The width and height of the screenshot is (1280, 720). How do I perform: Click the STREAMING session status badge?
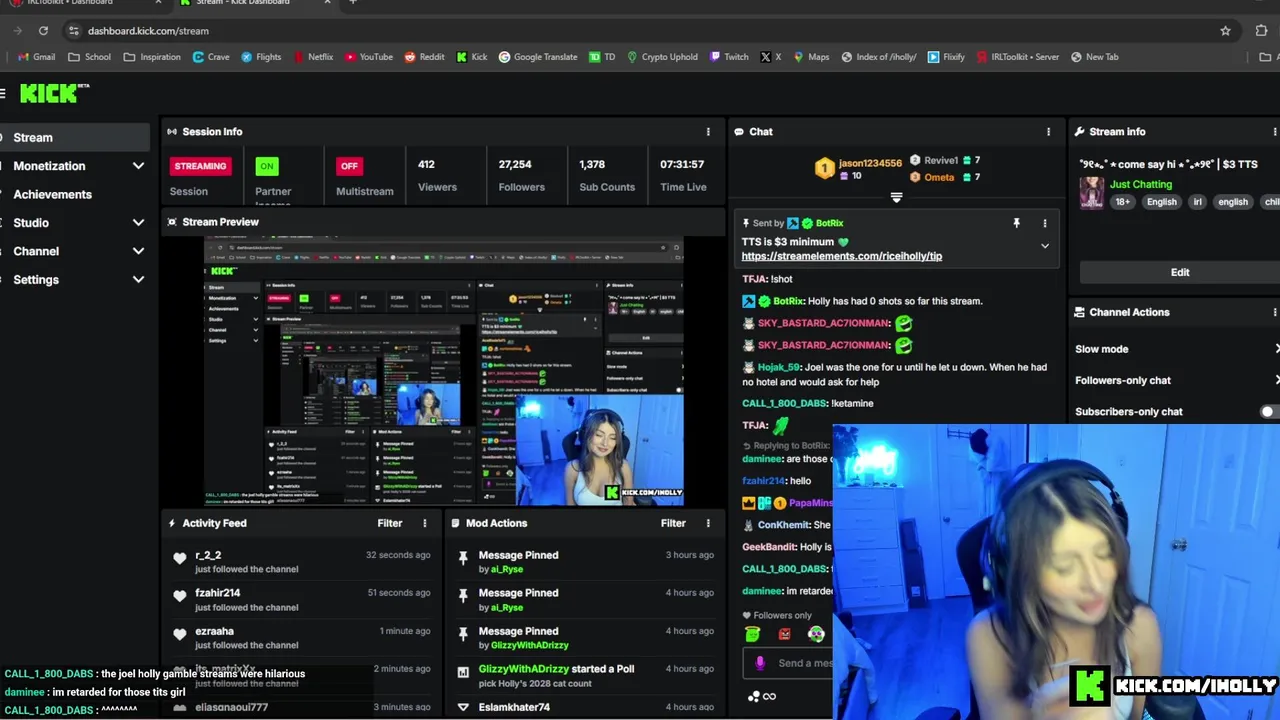[x=200, y=166]
